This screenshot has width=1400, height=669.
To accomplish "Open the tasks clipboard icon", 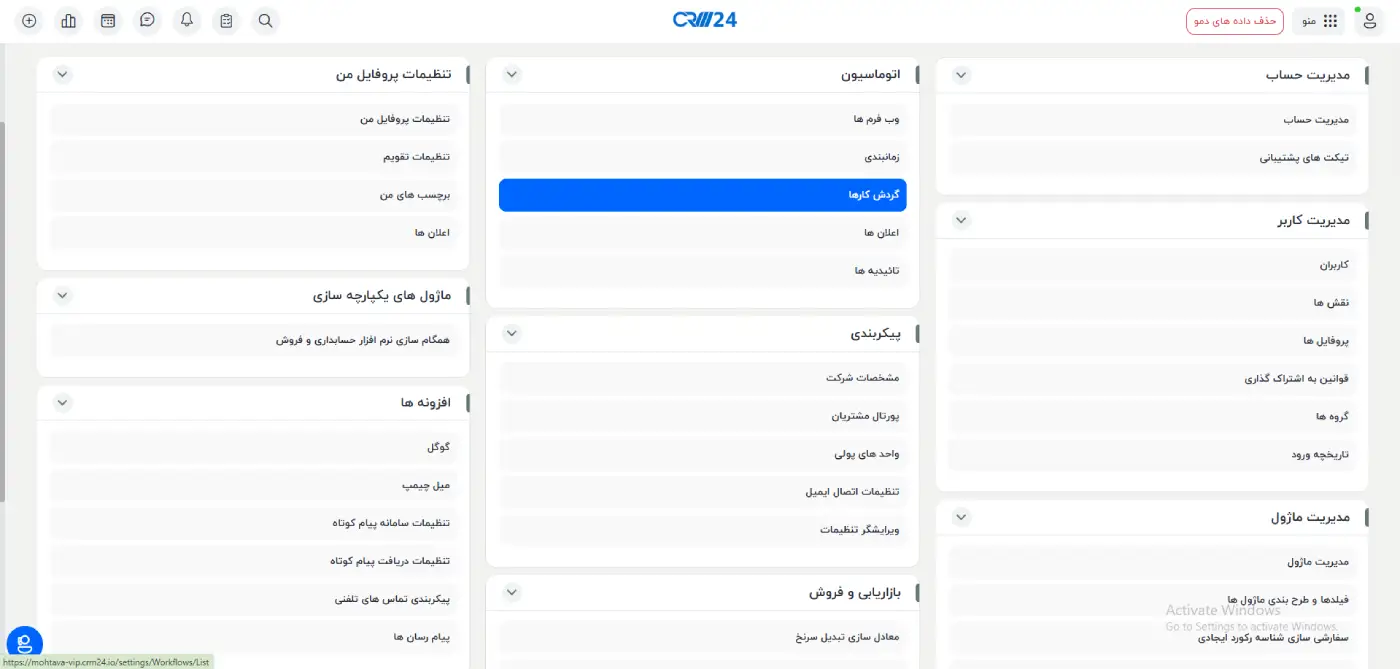I will pos(227,20).
